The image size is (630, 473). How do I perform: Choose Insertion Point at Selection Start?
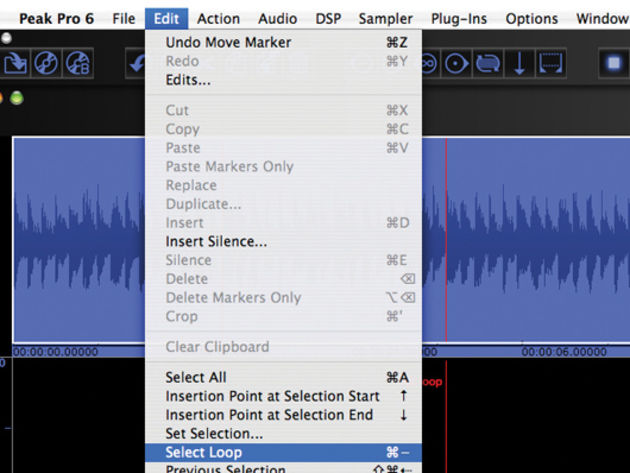(283, 396)
